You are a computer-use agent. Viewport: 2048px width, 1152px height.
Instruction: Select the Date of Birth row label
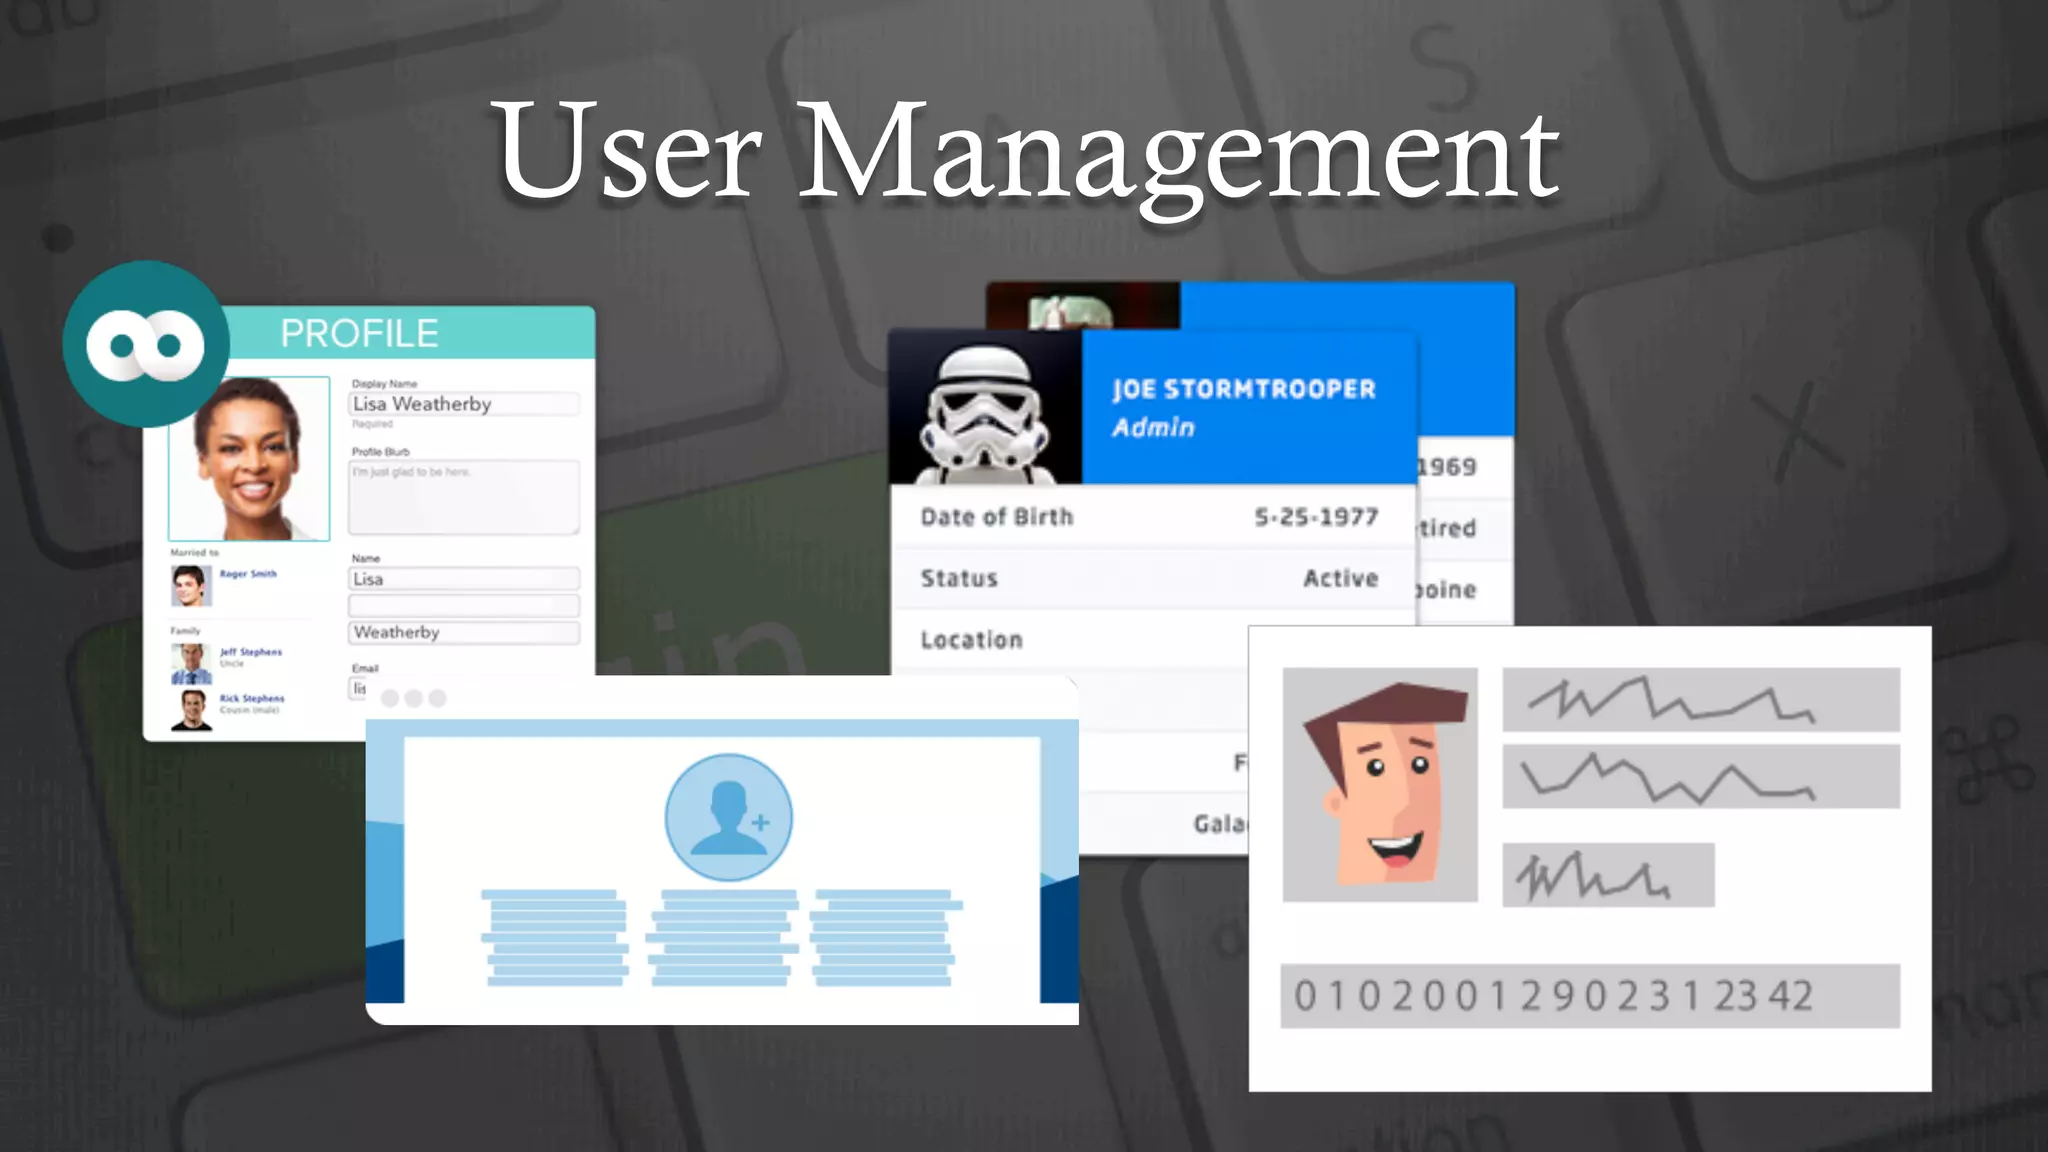[997, 517]
